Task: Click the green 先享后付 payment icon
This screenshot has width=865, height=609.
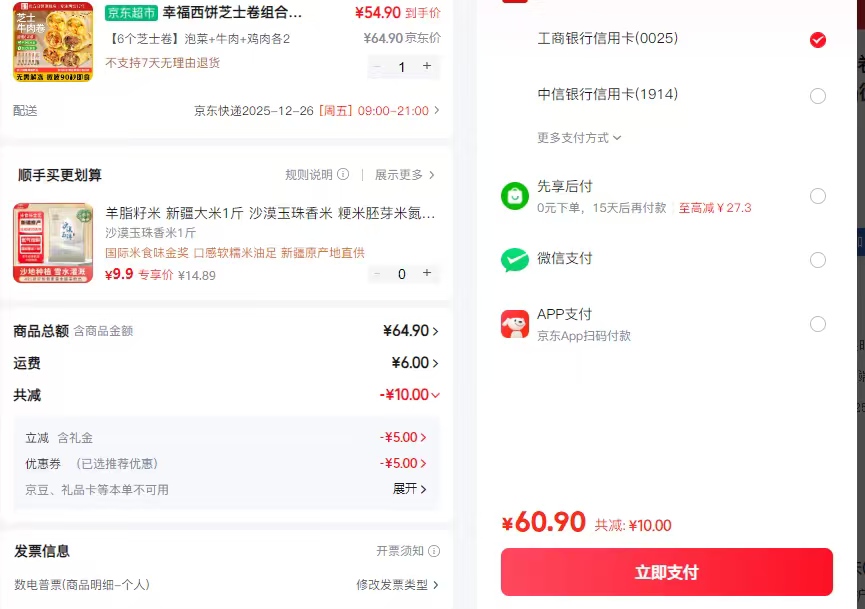Action: pyautogui.click(x=514, y=196)
